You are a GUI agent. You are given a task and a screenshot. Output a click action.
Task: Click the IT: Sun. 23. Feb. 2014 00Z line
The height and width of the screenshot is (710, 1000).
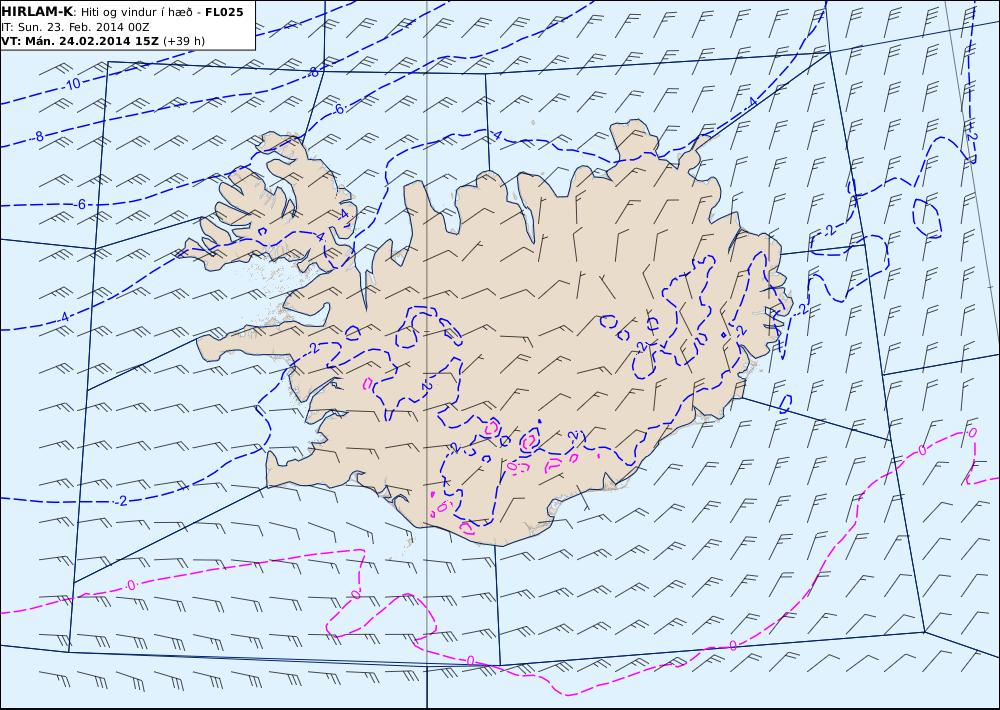(75, 27)
